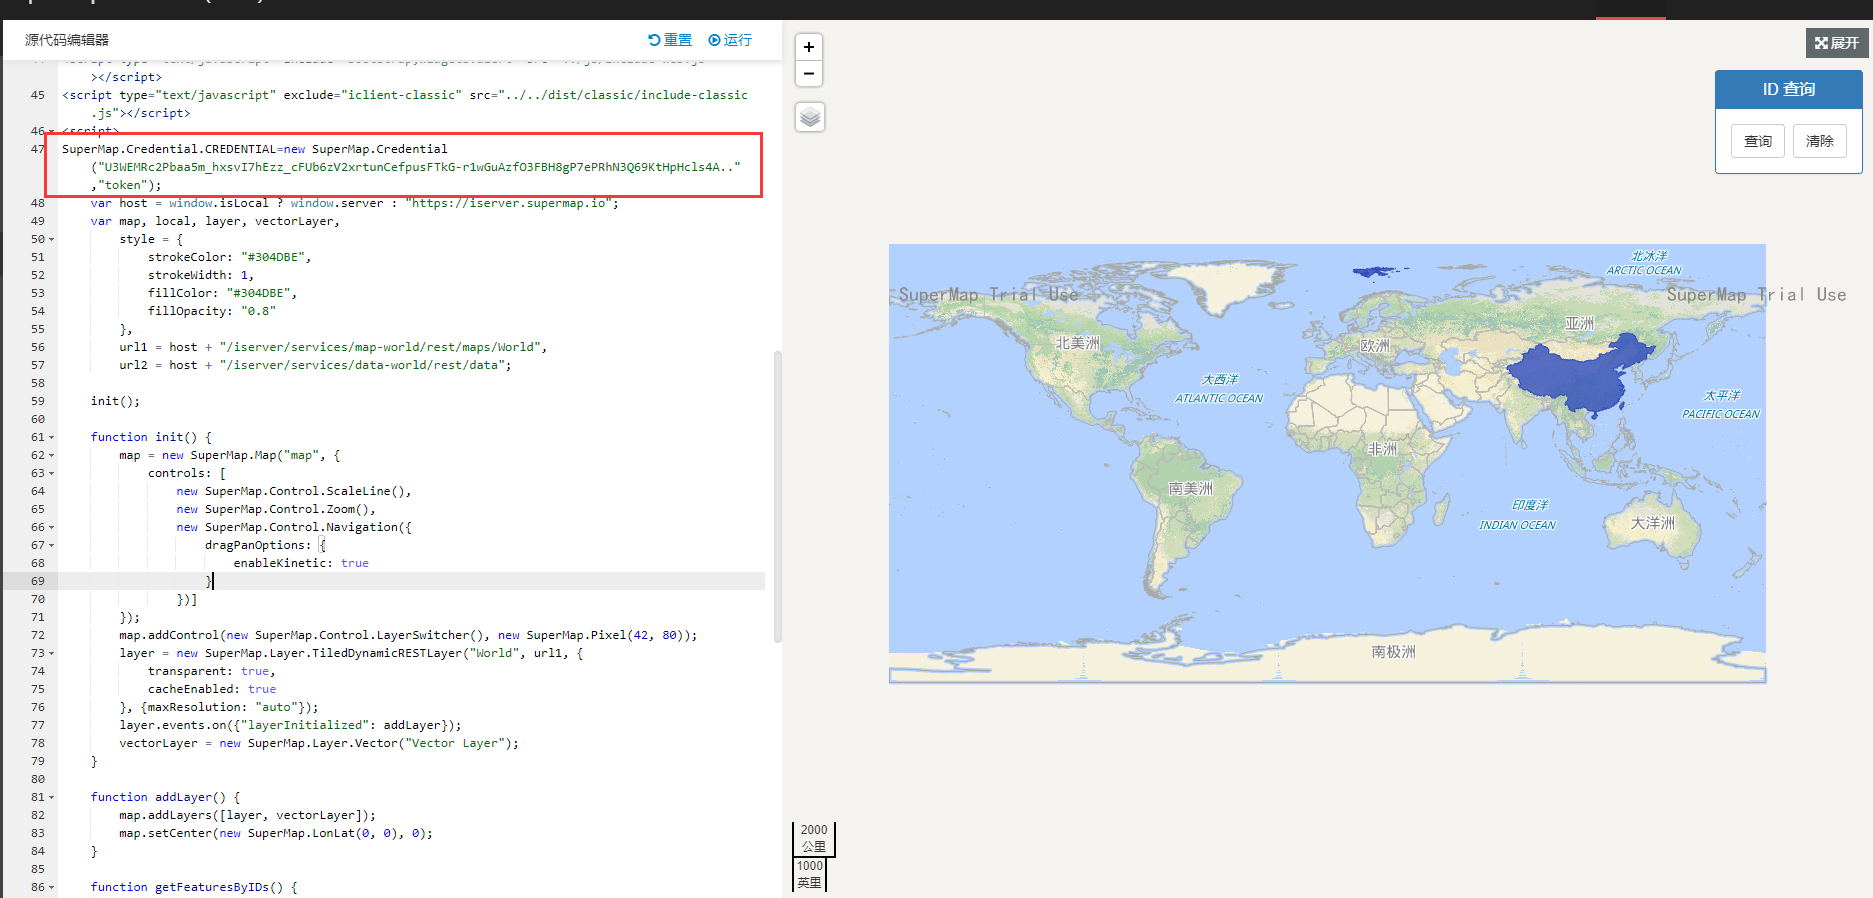The image size is (1873, 898).
Task: Collapse code fold at line 81
Action: point(52,797)
